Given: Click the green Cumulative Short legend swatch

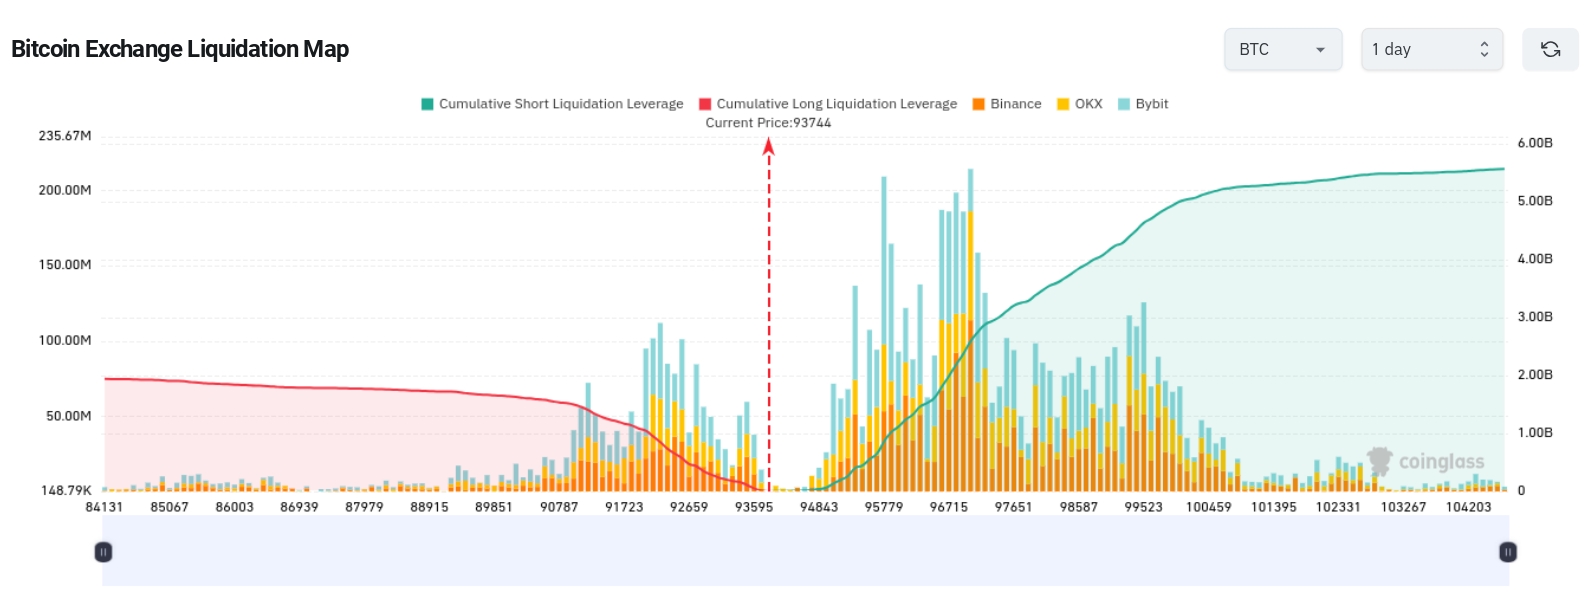Looking at the screenshot, I should 428,104.
